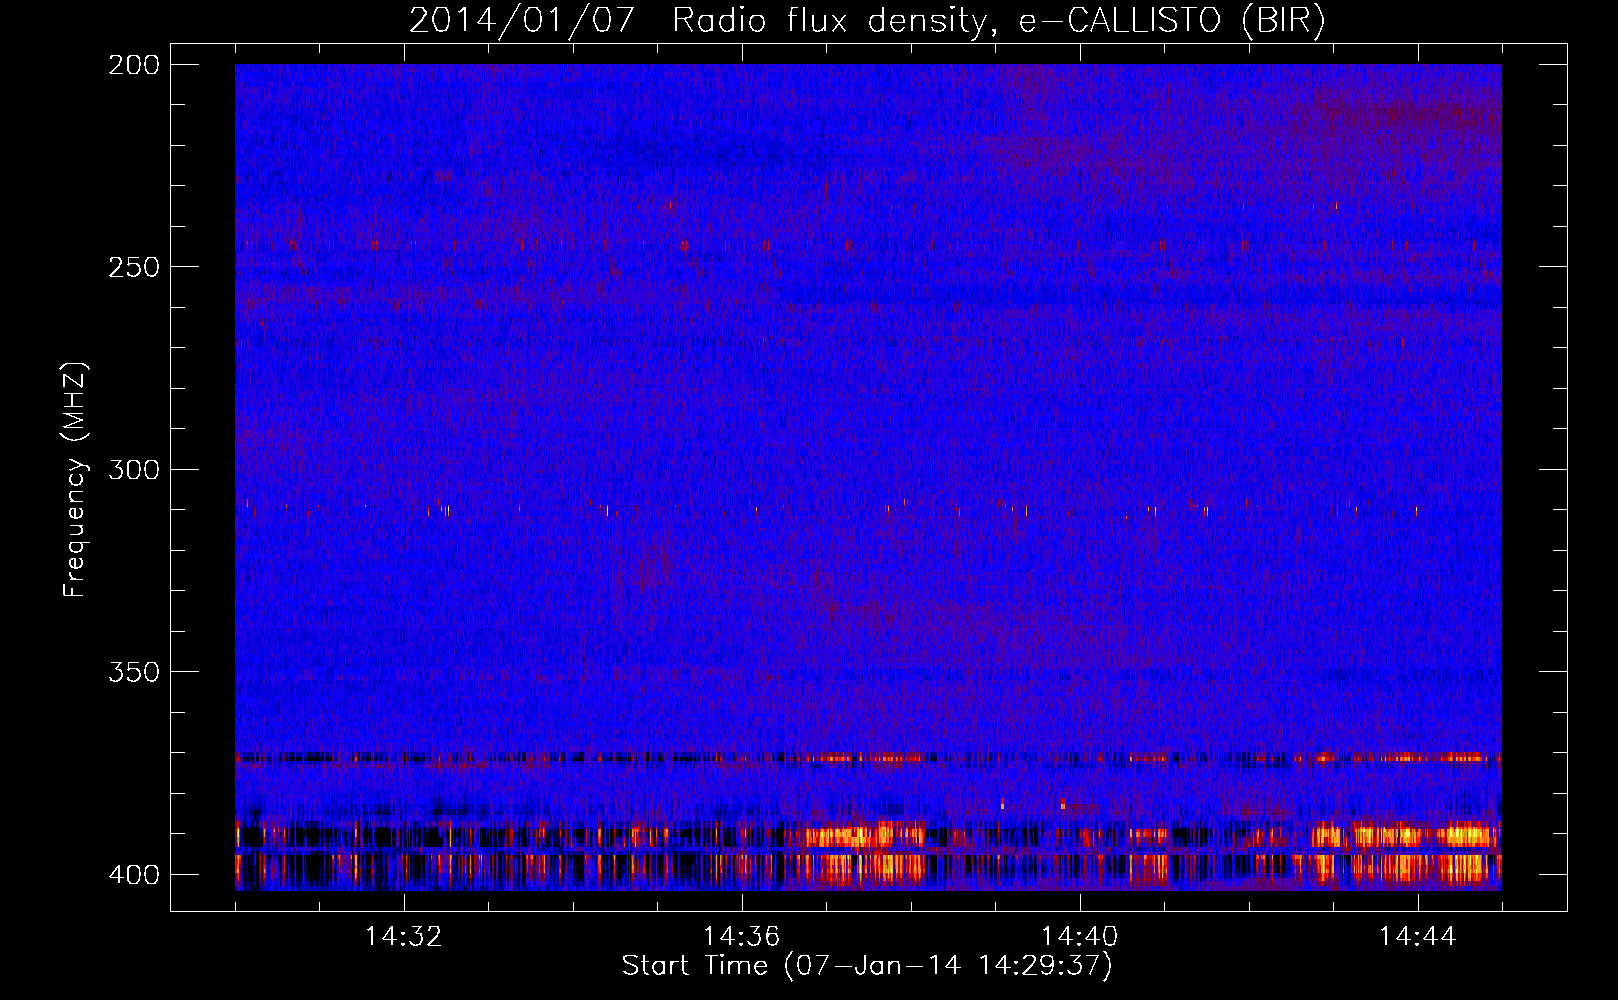
Task: Click the 250 frequency tick label
Action: click(x=133, y=267)
